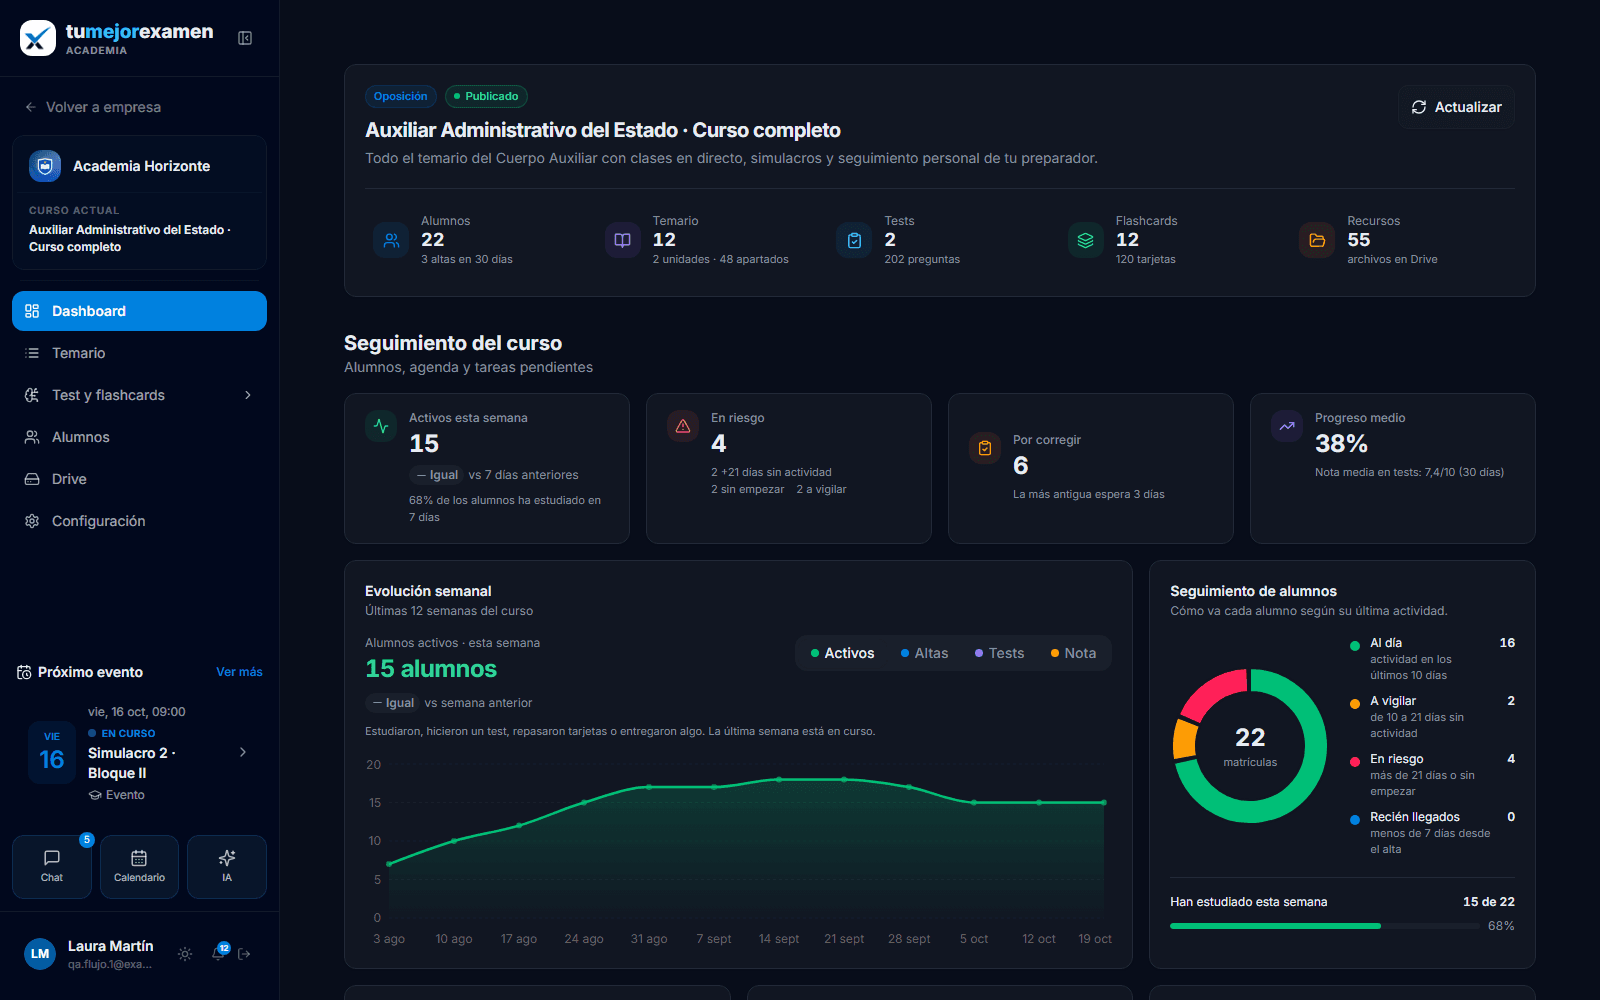Open the IA assistant shortcut

click(227, 867)
